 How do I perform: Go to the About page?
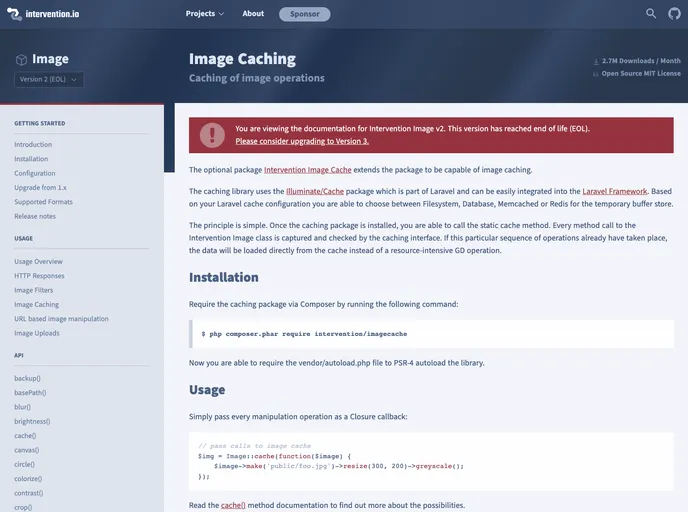(x=253, y=14)
